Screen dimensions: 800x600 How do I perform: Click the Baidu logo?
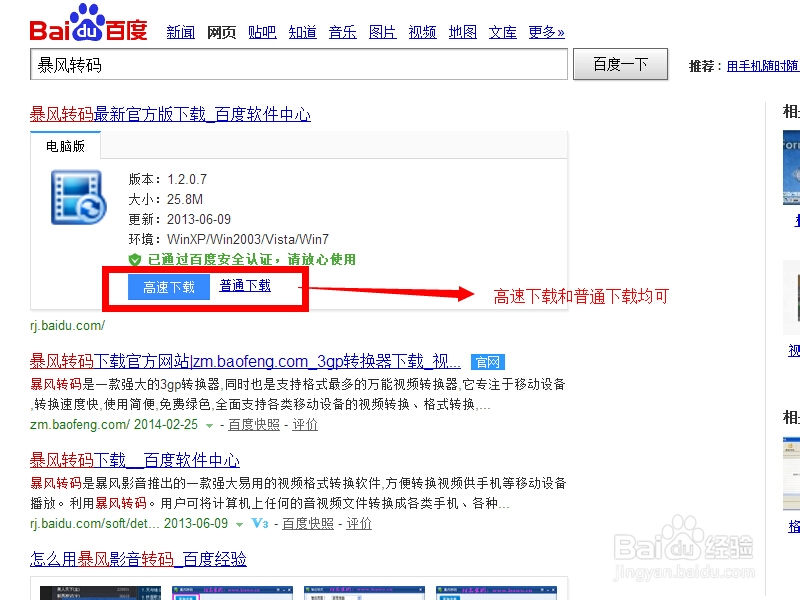pos(88,23)
